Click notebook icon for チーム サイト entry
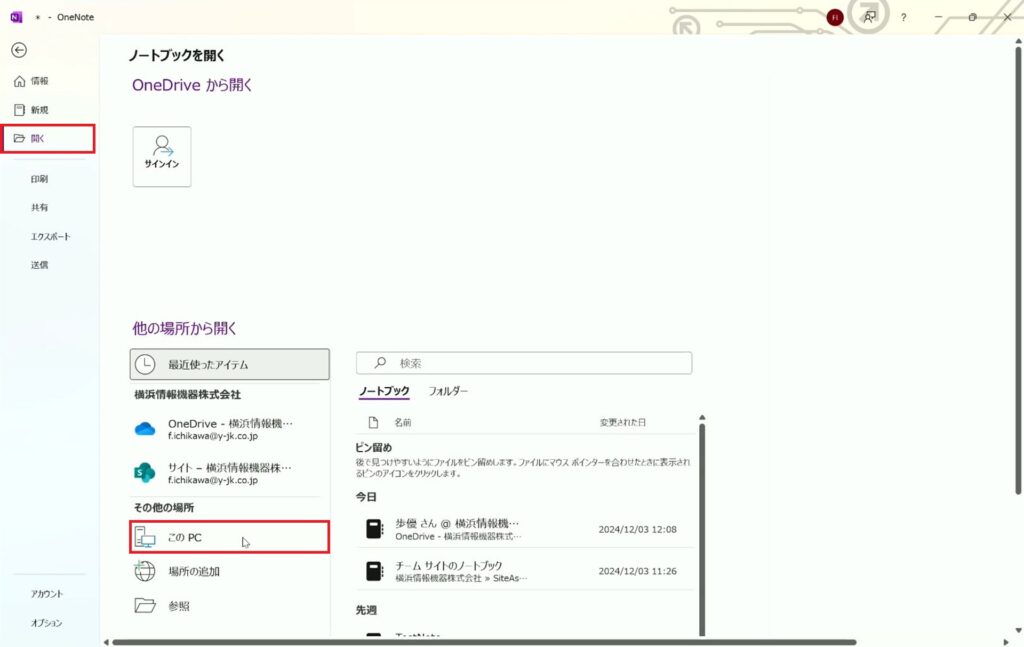The image size is (1024, 647). coord(374,571)
